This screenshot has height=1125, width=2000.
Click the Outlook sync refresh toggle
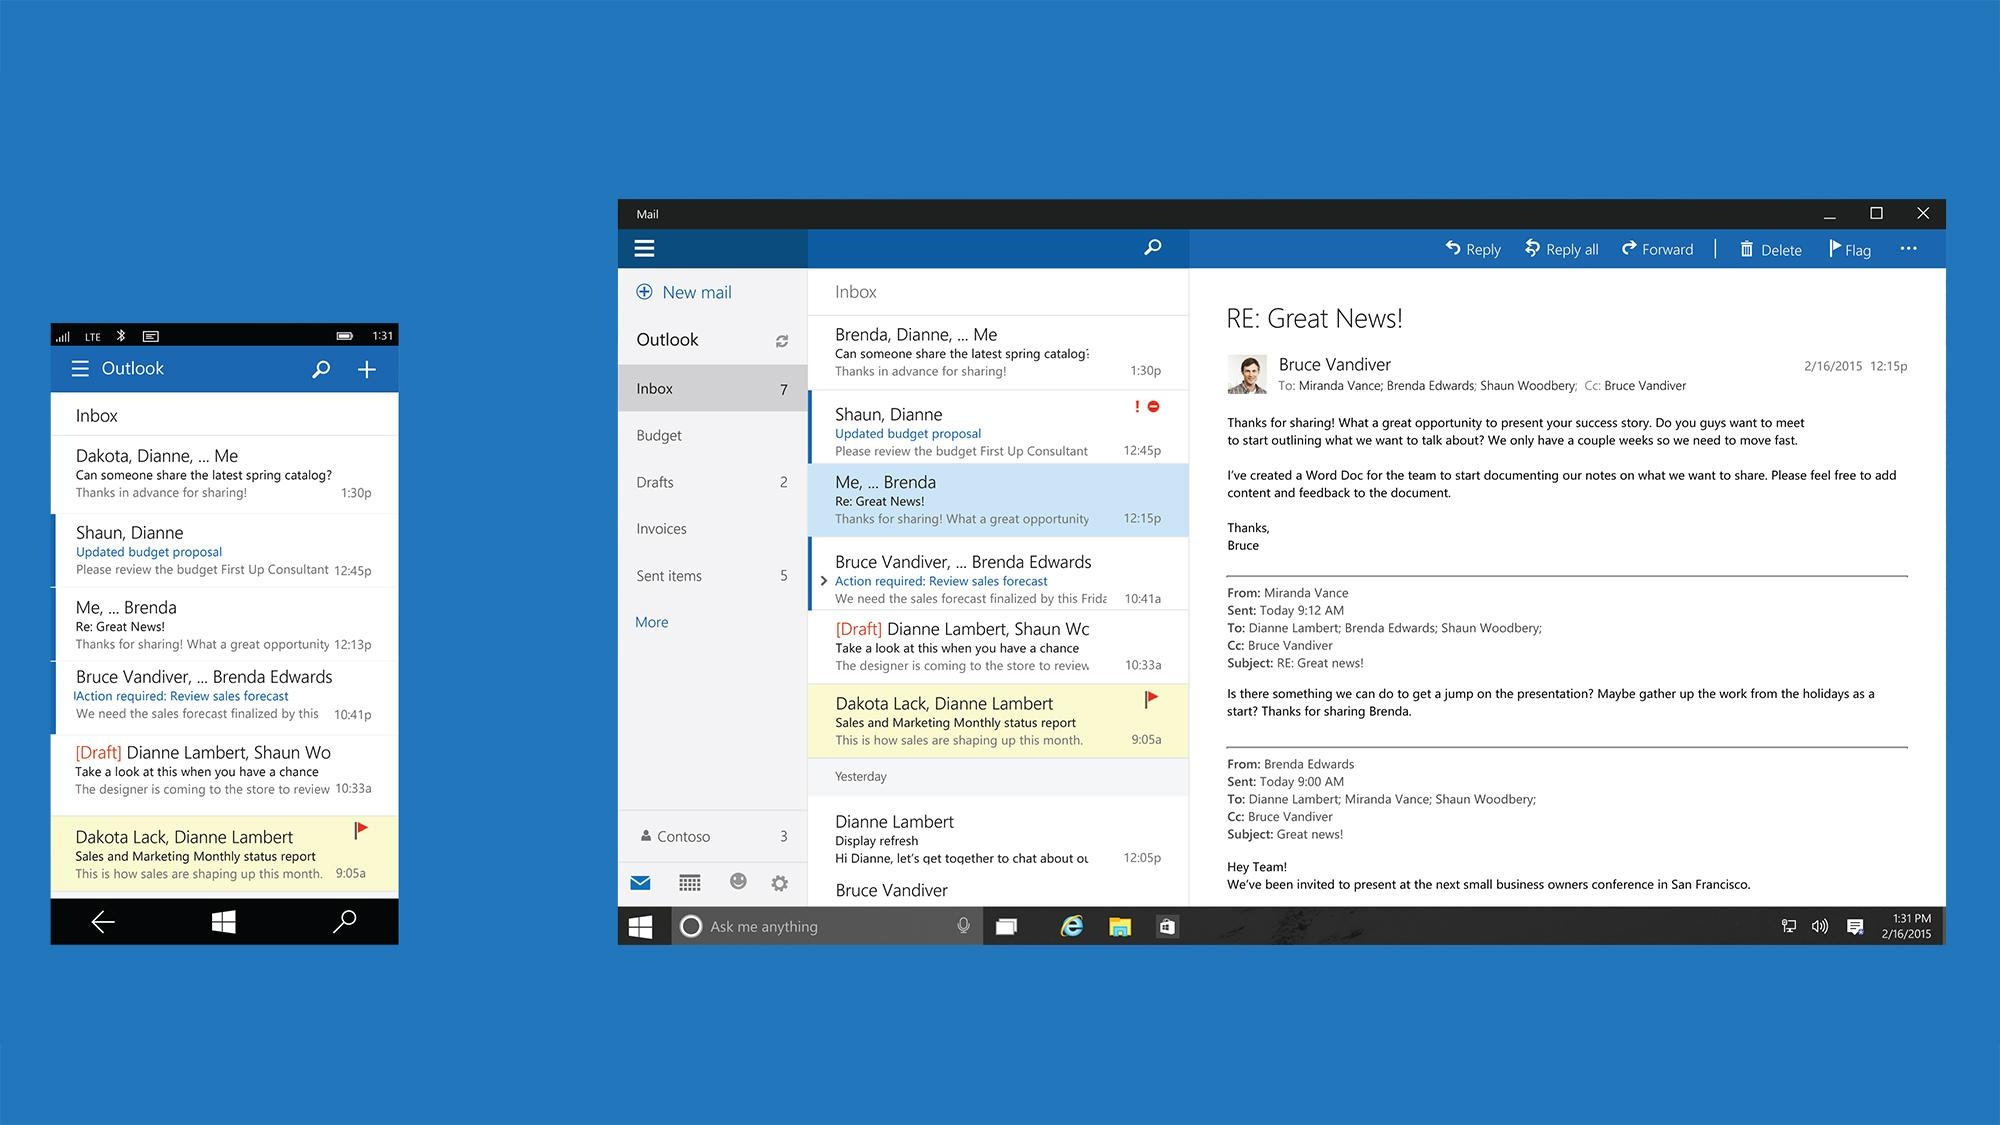[x=784, y=337]
